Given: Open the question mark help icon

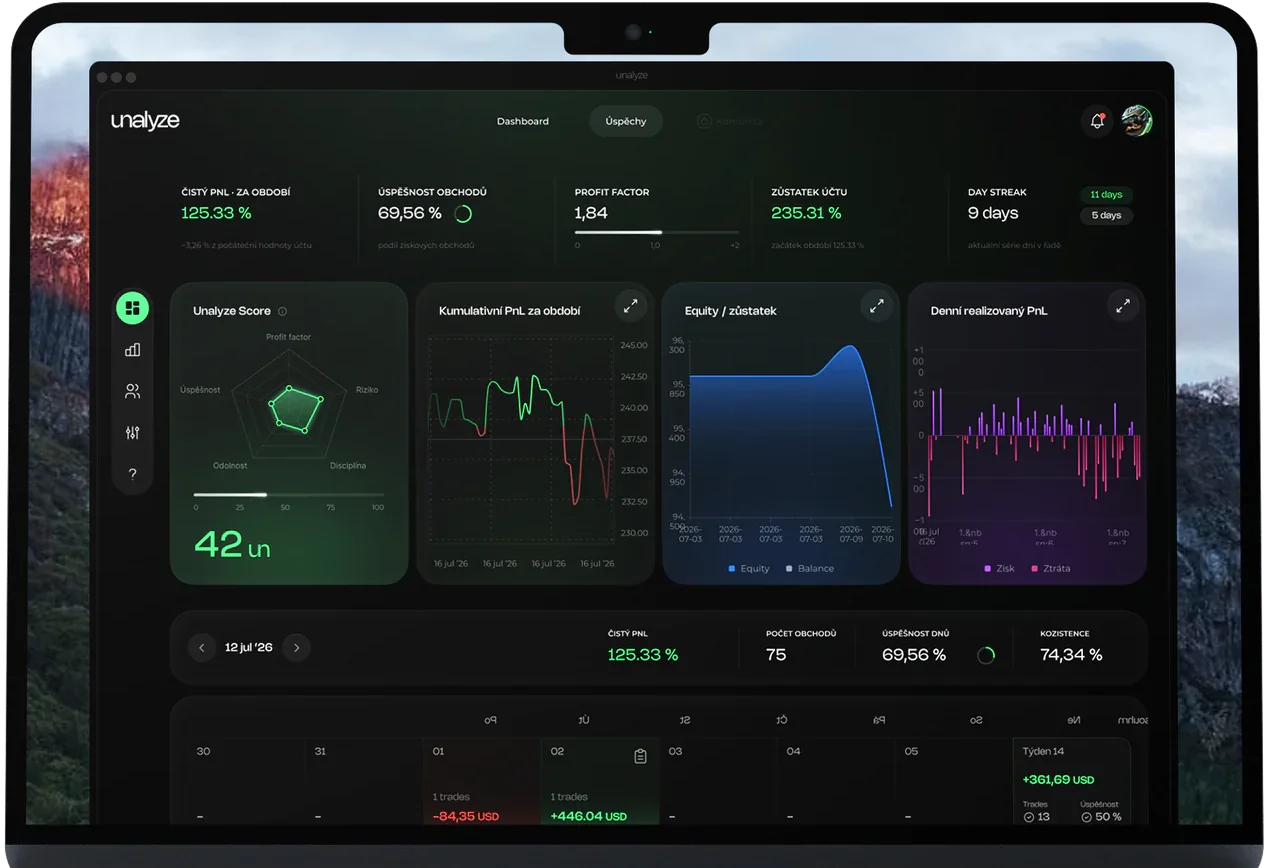Looking at the screenshot, I should click(x=132, y=474).
